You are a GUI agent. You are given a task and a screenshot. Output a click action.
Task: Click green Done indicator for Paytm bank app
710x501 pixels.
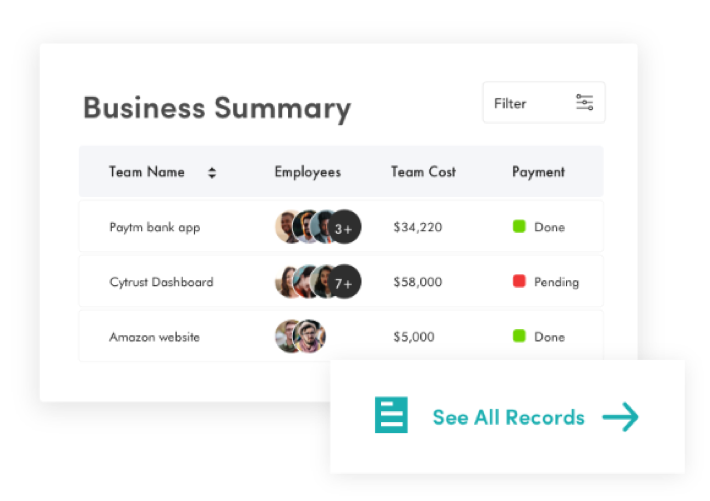coord(519,226)
